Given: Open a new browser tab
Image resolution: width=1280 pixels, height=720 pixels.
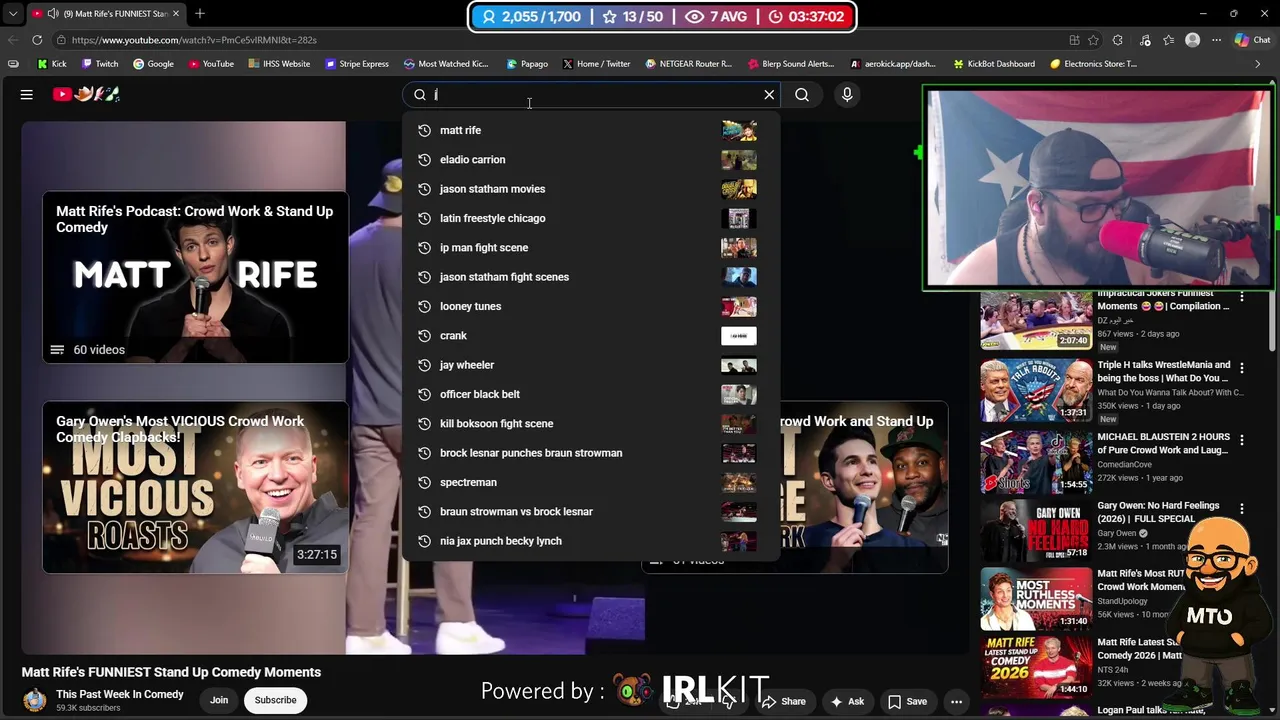Looking at the screenshot, I should coord(200,14).
